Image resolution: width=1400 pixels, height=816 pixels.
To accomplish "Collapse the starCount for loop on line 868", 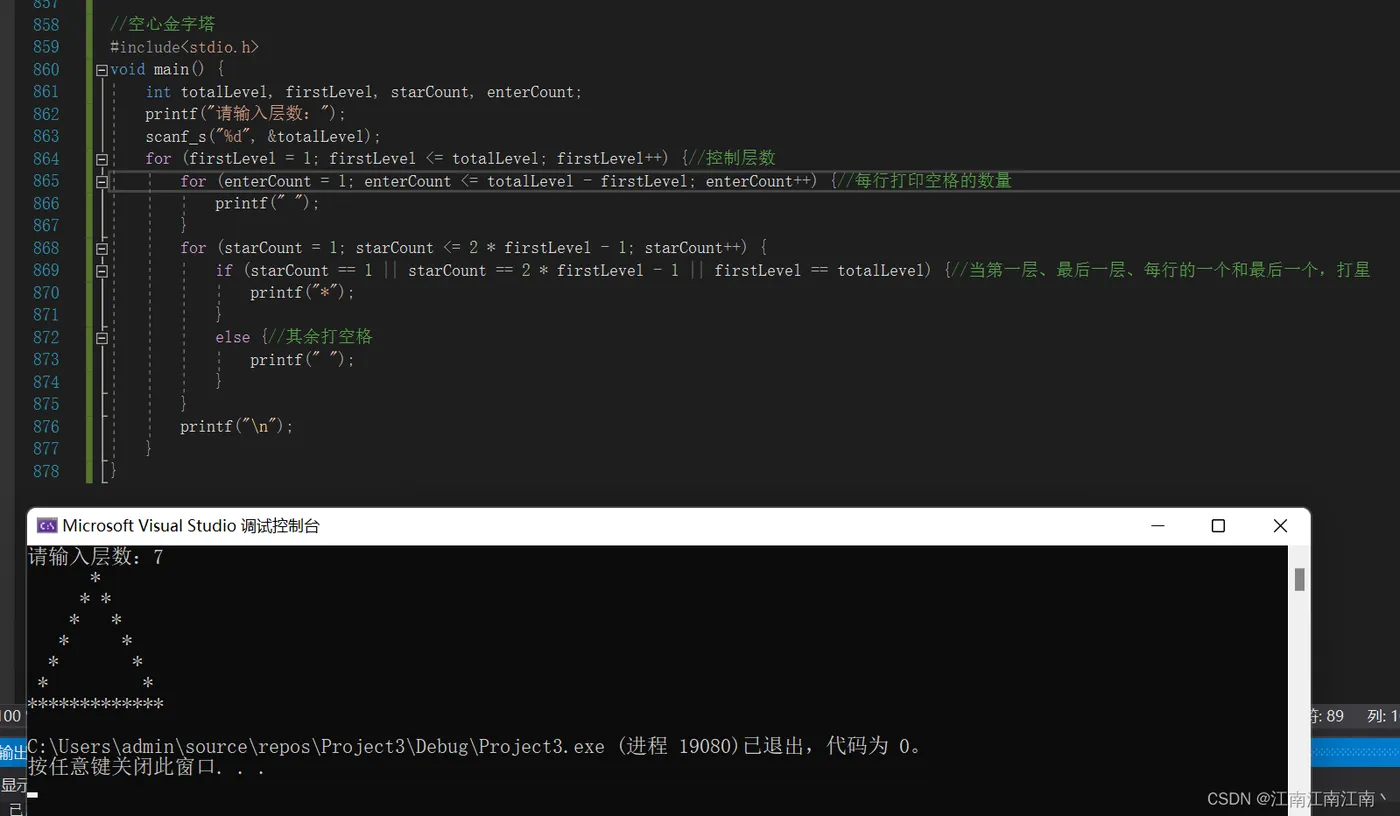I will point(102,248).
